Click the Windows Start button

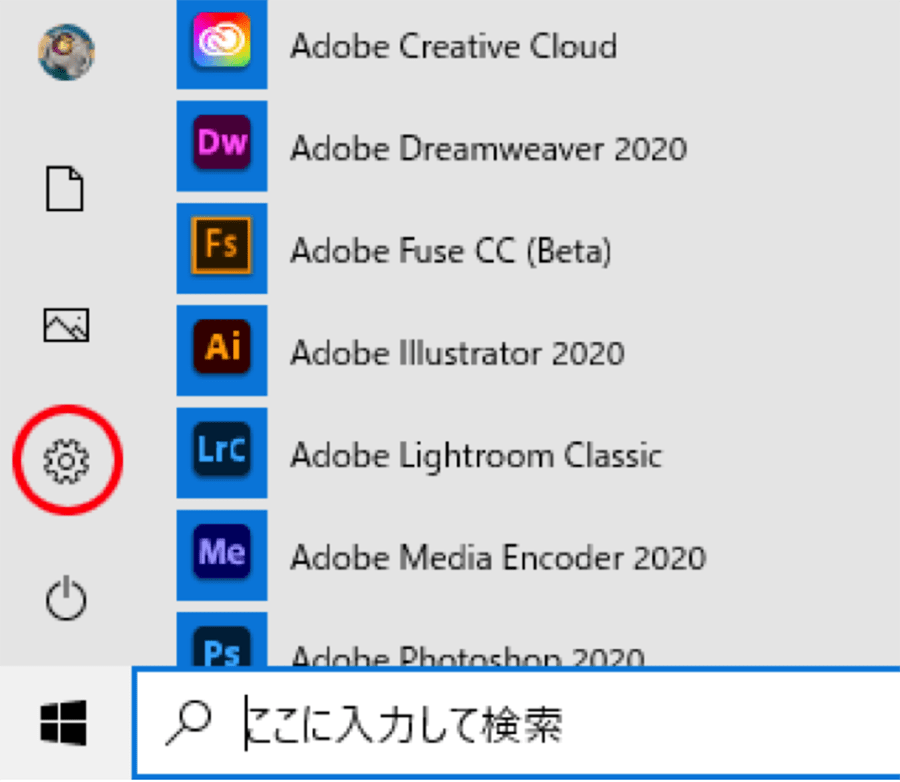[x=64, y=722]
